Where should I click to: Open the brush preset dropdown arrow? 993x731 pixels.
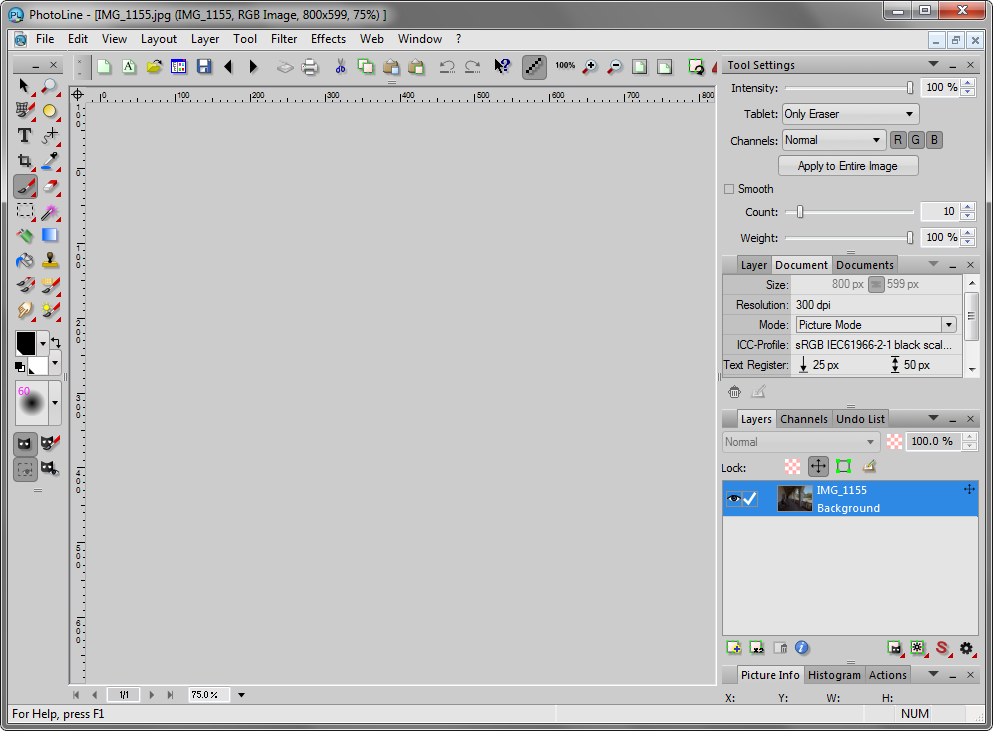tap(55, 403)
